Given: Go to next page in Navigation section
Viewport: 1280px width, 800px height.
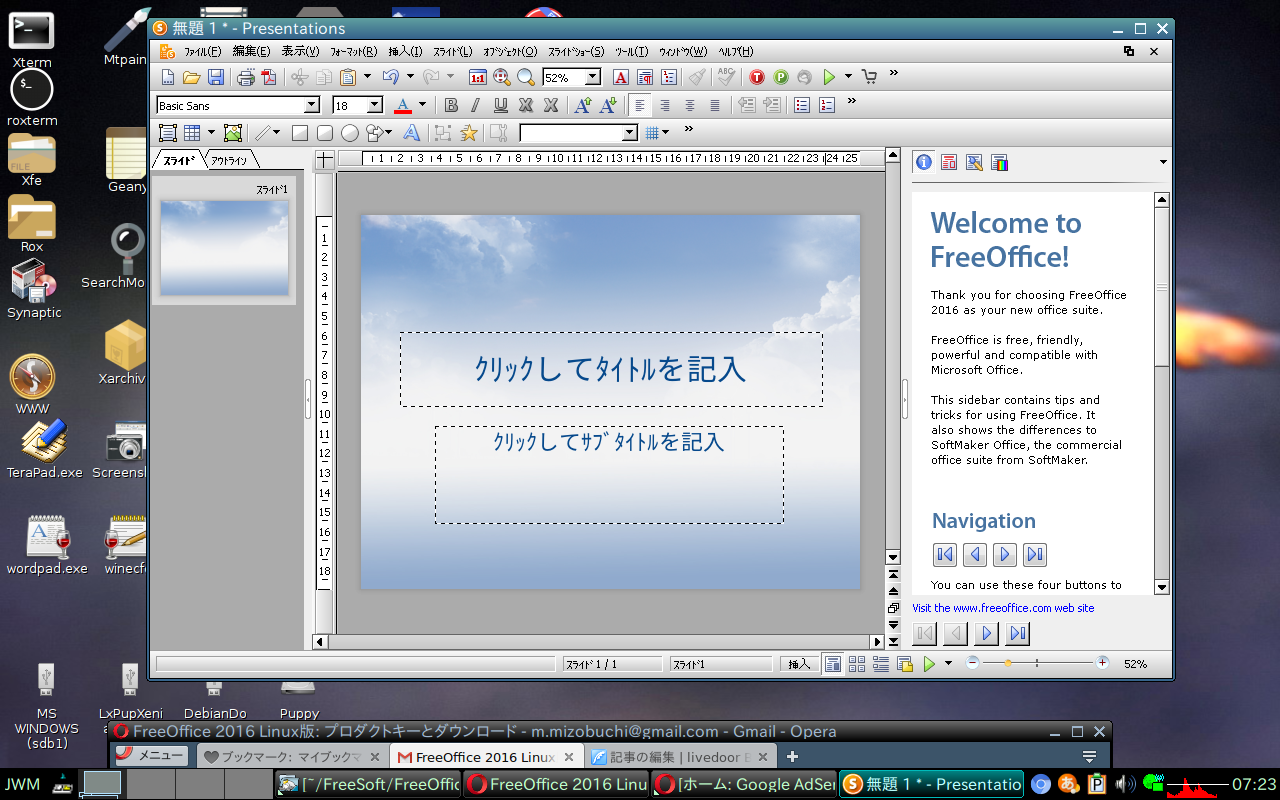Looking at the screenshot, I should (1005, 554).
